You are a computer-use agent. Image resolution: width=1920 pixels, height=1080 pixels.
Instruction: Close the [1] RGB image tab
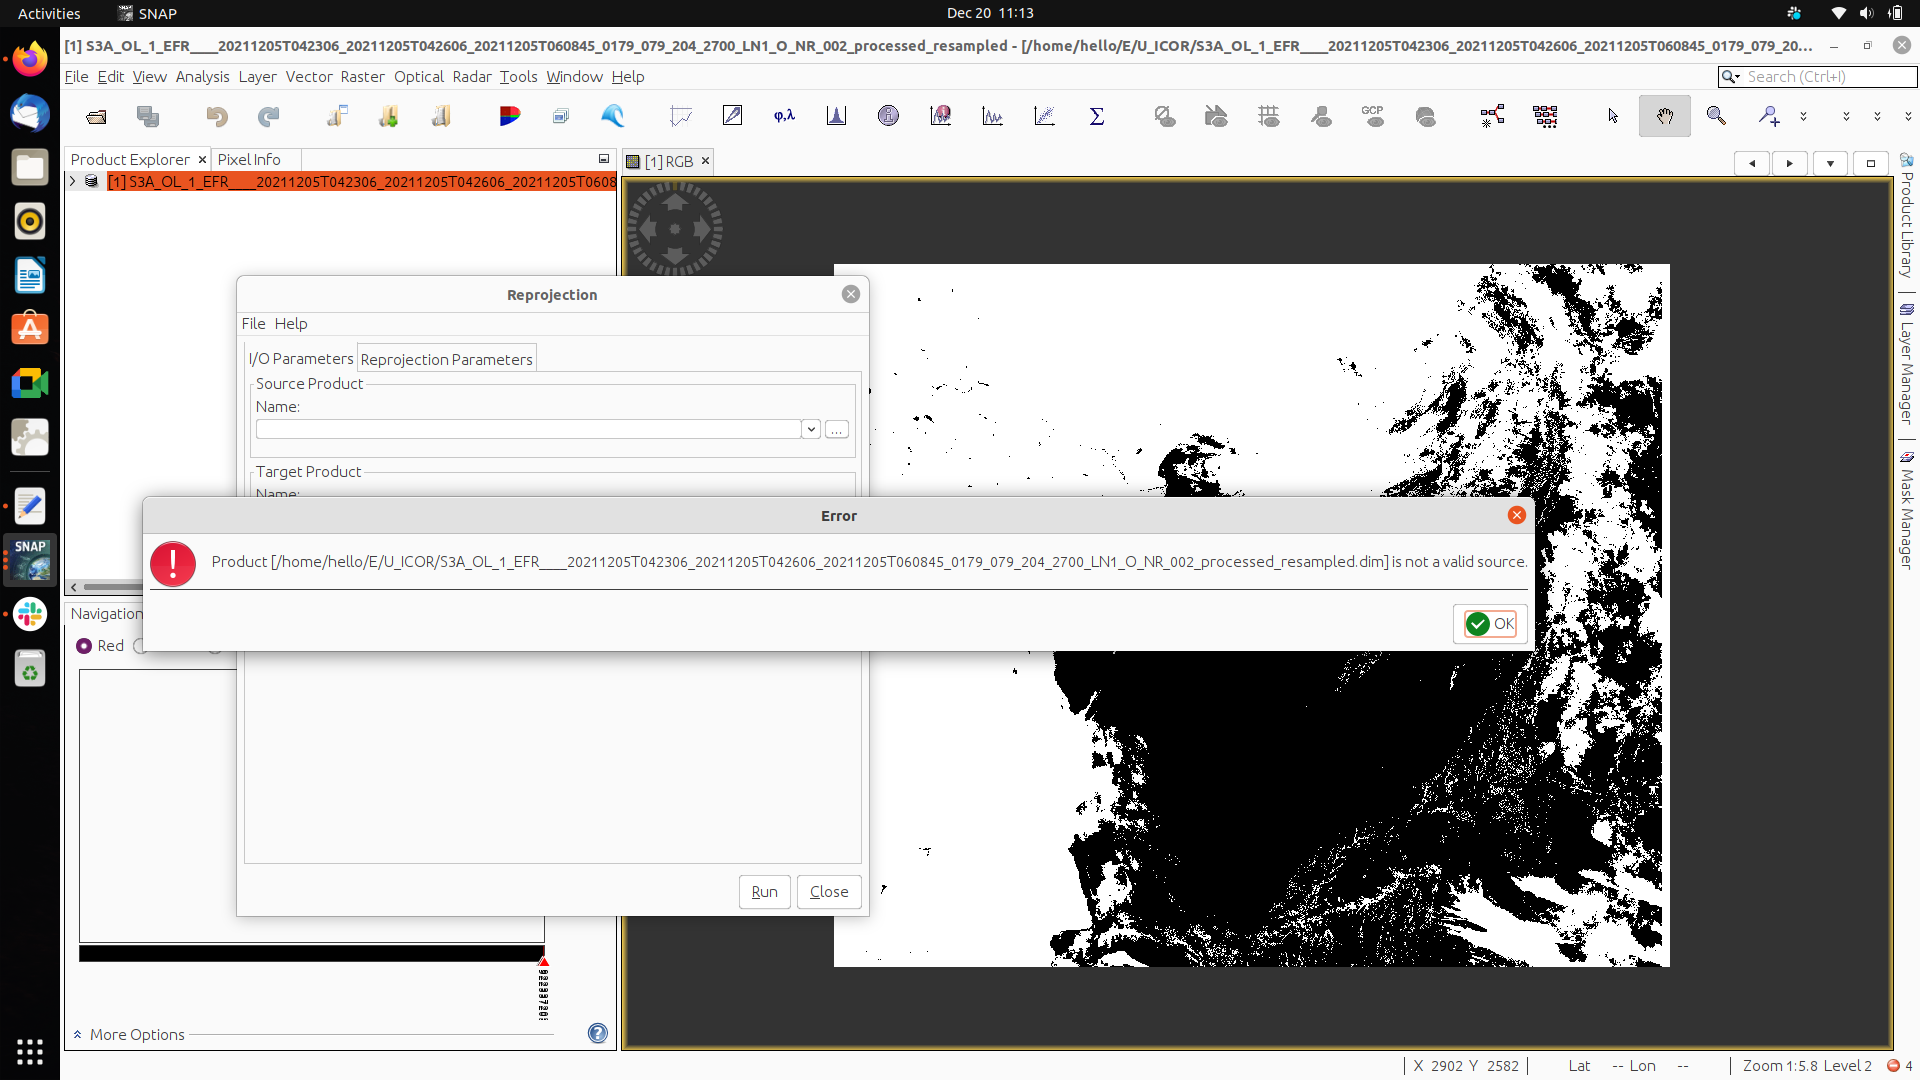(x=705, y=161)
